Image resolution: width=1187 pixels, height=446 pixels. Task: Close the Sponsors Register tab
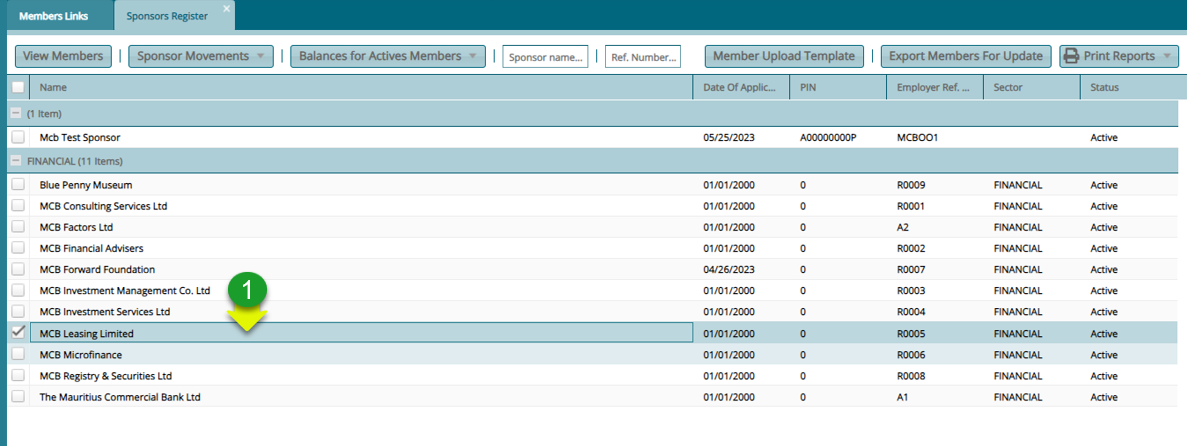tap(226, 8)
